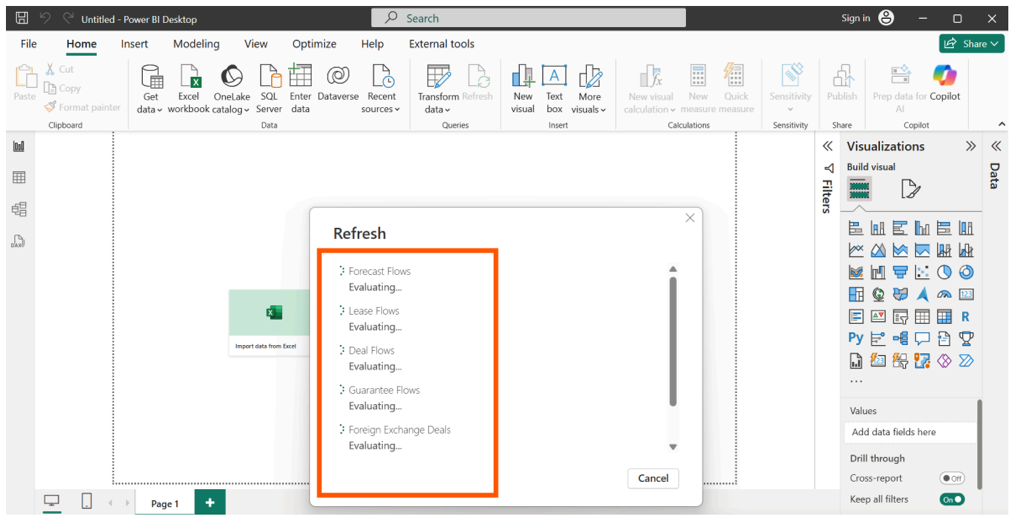Click the Forecast Flows entry

pyautogui.click(x=380, y=271)
